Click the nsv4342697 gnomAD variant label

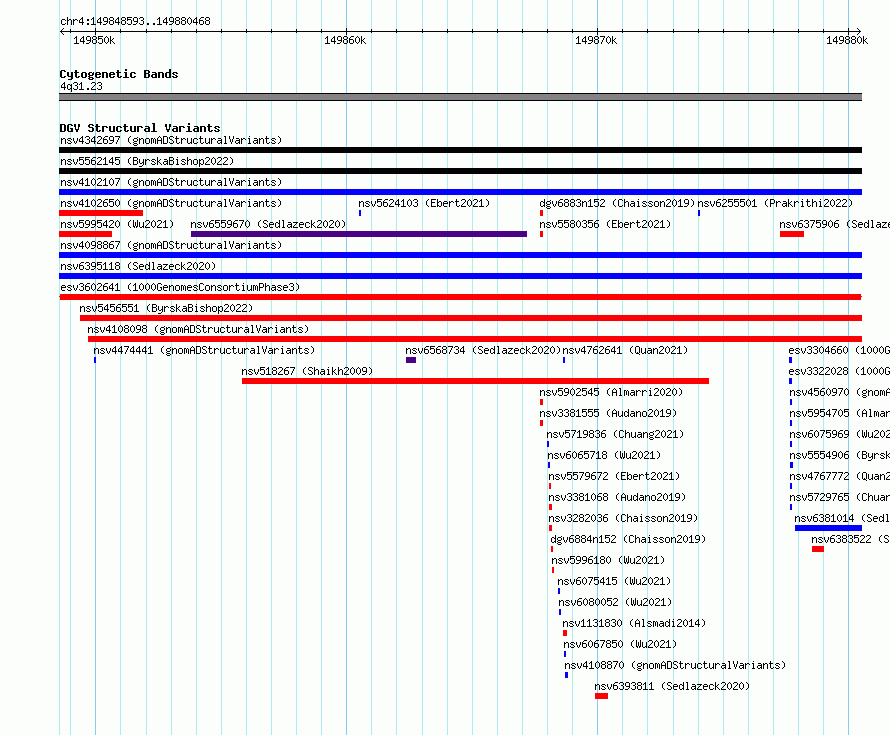pyautogui.click(x=171, y=140)
